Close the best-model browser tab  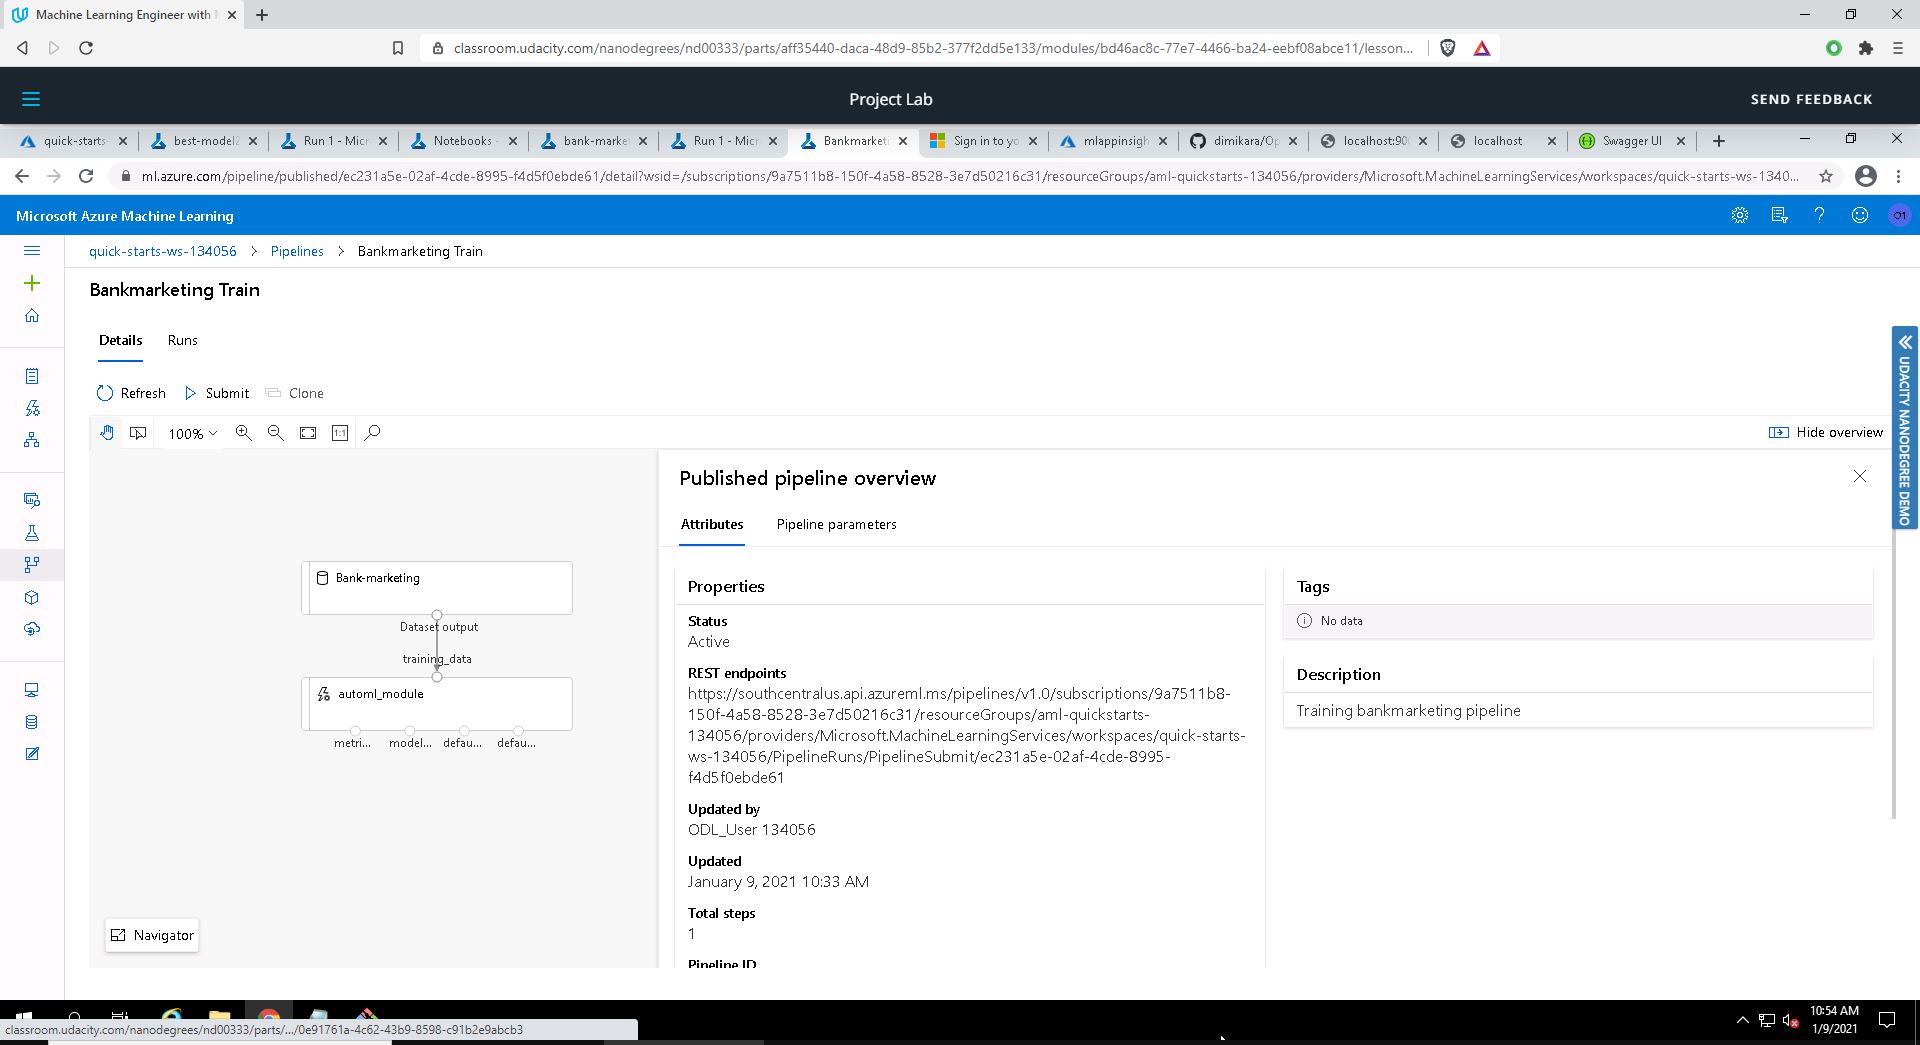click(253, 141)
